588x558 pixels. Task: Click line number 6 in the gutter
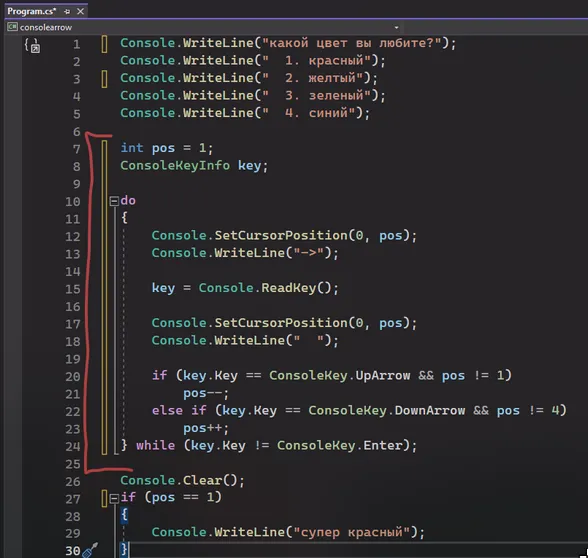click(x=76, y=132)
